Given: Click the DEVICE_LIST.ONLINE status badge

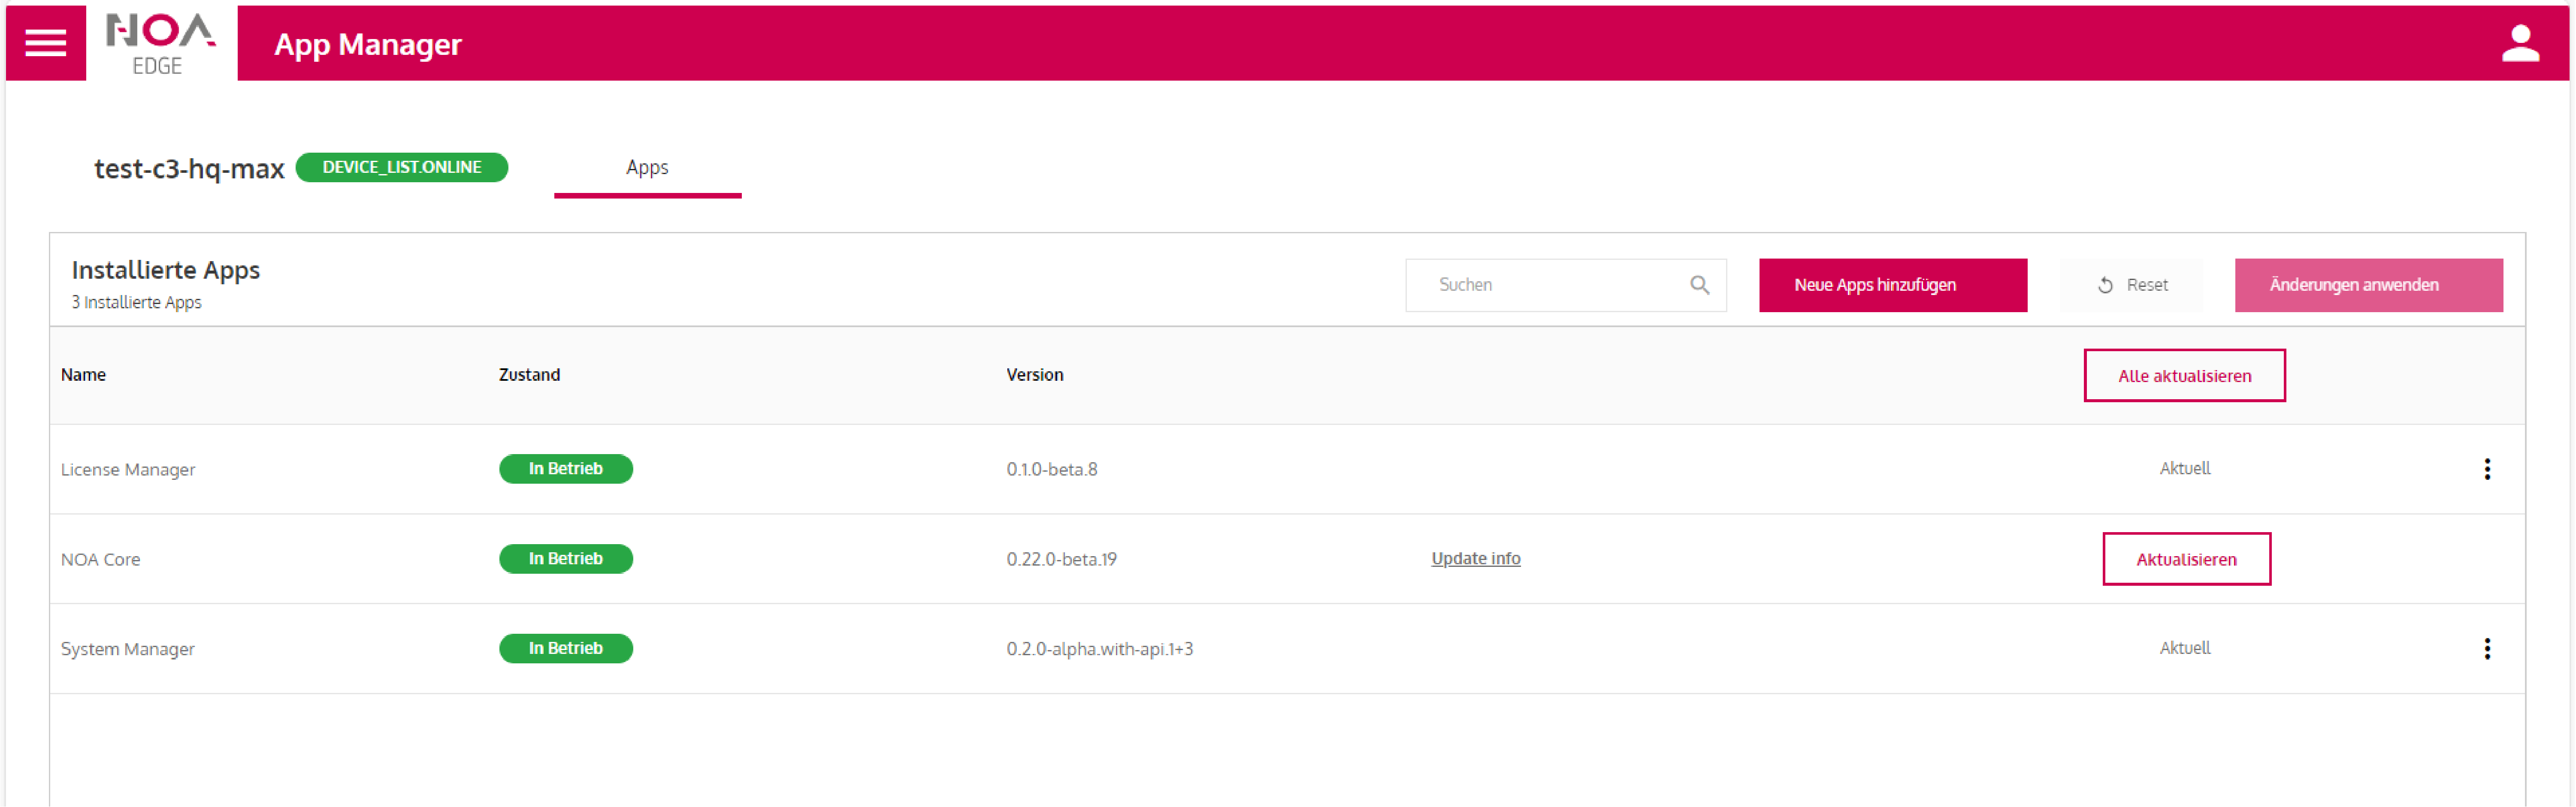Looking at the screenshot, I should (402, 167).
